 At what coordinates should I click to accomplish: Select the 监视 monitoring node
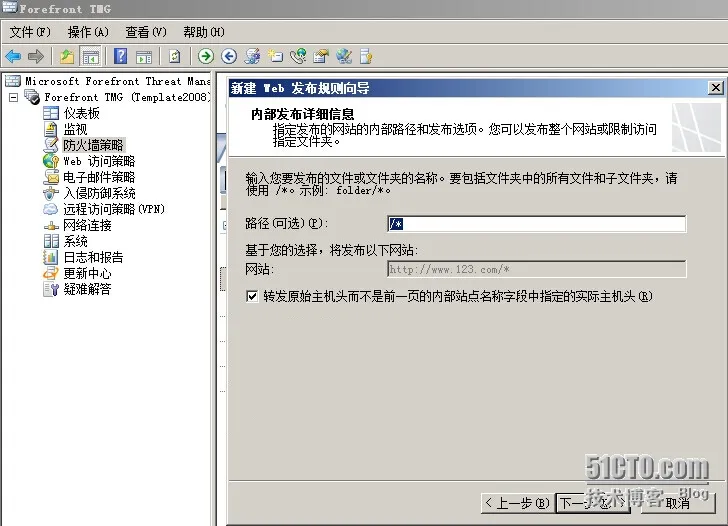(75, 129)
